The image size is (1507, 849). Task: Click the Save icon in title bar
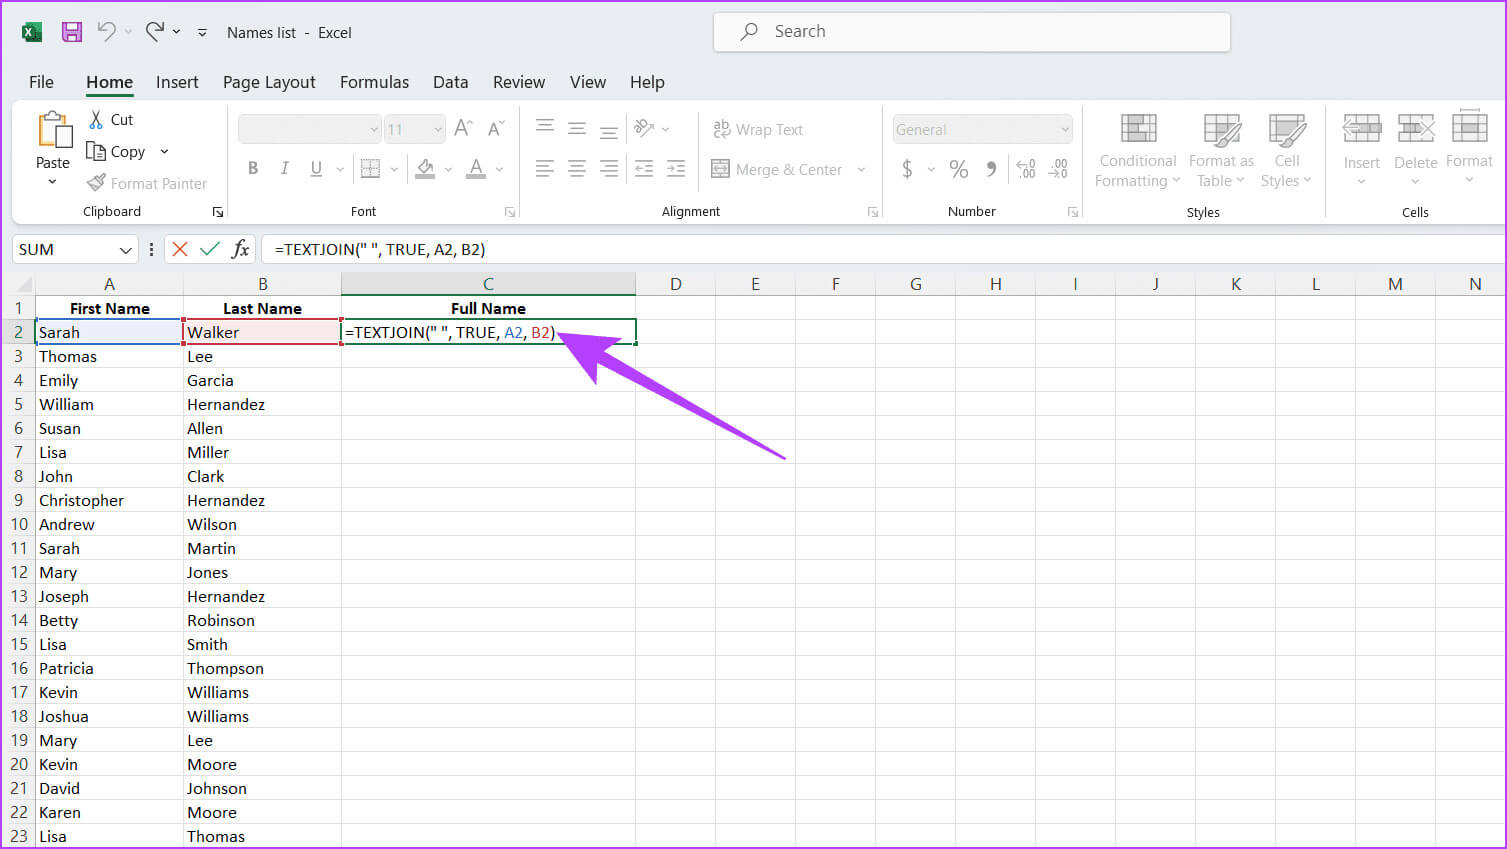(x=72, y=32)
